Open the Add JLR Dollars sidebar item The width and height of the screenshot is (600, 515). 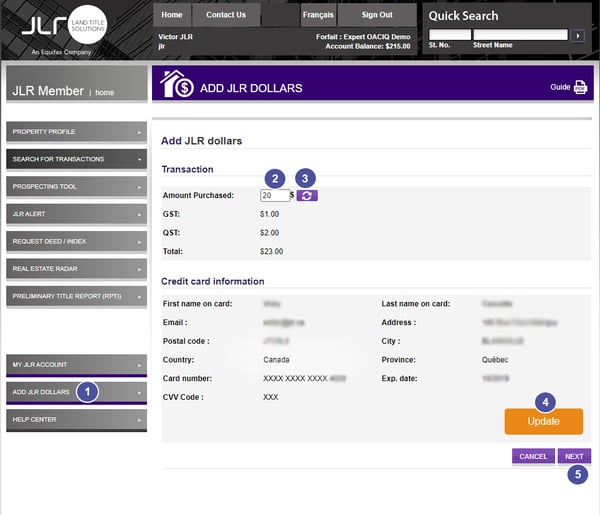click(x=77, y=393)
